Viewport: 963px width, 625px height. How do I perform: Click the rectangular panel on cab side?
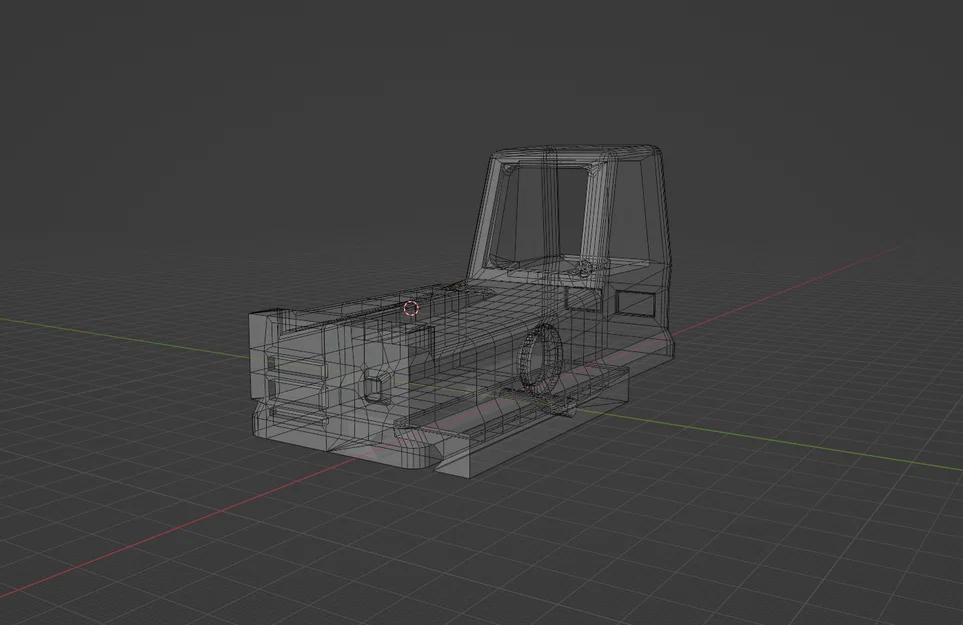coord(635,303)
